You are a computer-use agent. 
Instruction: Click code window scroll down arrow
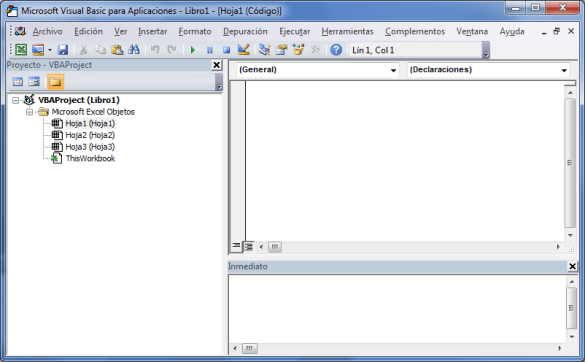point(570,235)
